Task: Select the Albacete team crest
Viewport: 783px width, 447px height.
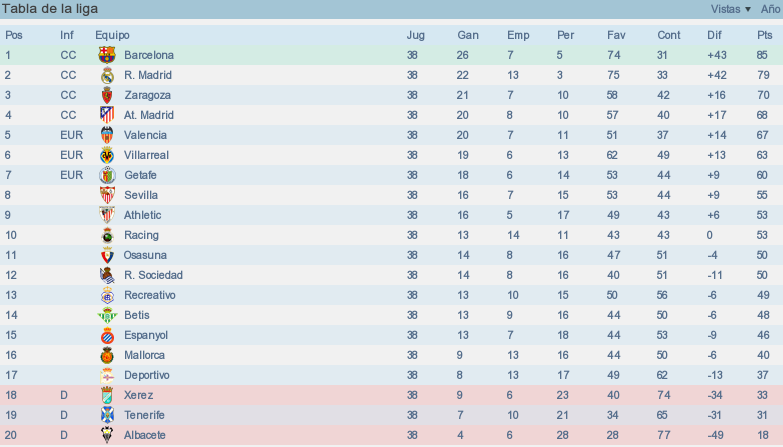Action: pos(107,435)
